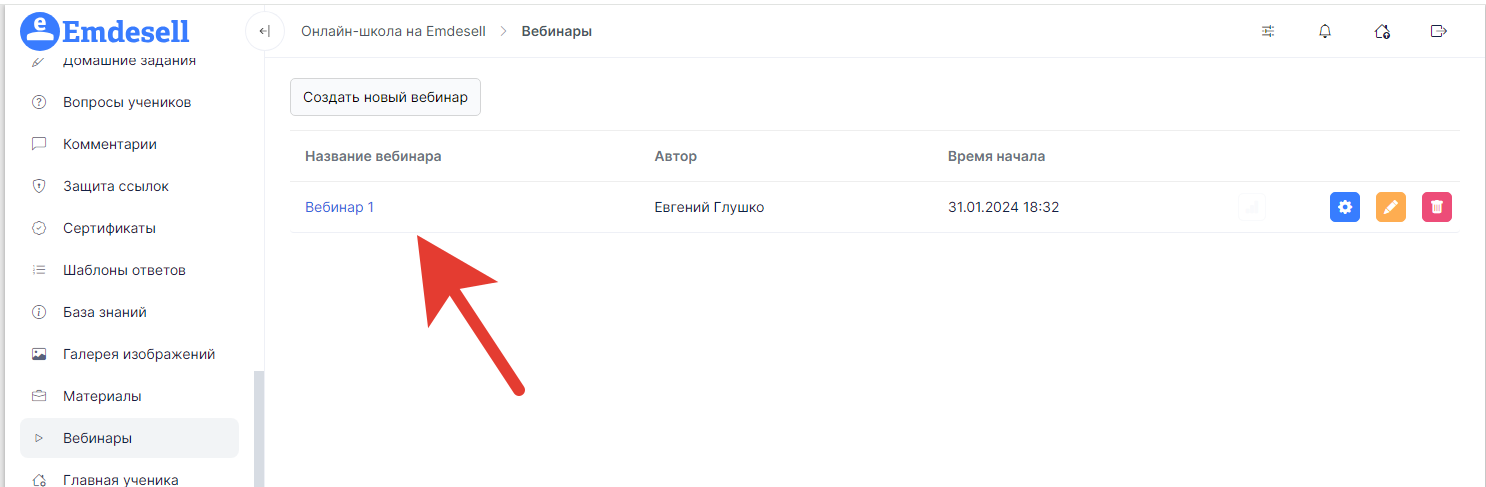
Task: Log out using the exit icon
Action: point(1439,31)
